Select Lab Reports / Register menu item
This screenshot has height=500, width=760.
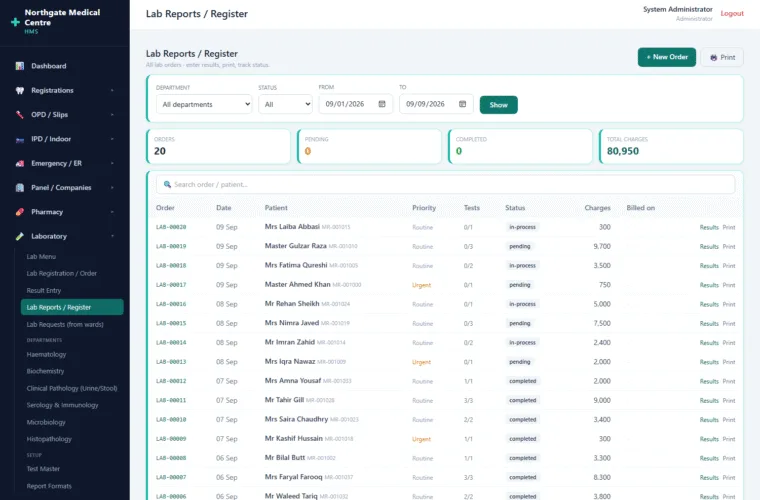[x=72, y=307]
